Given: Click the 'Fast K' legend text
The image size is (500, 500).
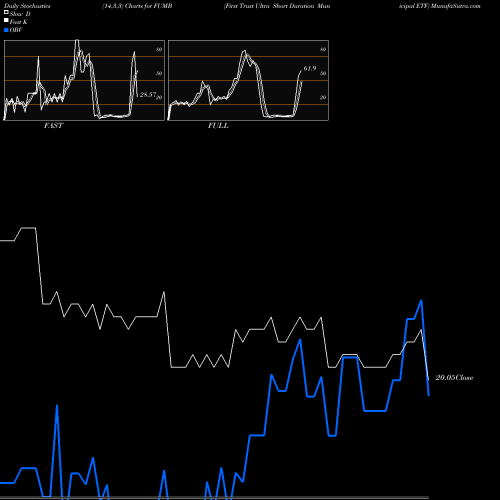Looking at the screenshot, I should [19, 22].
